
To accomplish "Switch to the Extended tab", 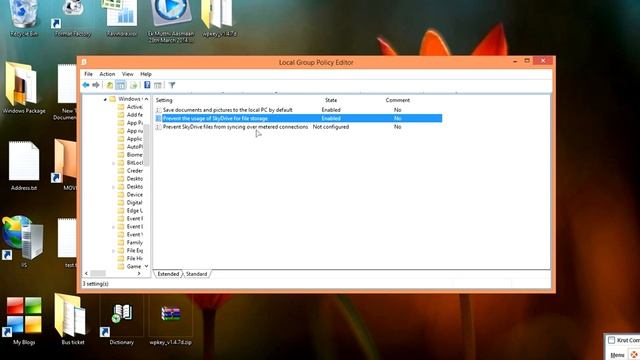I will click(168, 274).
